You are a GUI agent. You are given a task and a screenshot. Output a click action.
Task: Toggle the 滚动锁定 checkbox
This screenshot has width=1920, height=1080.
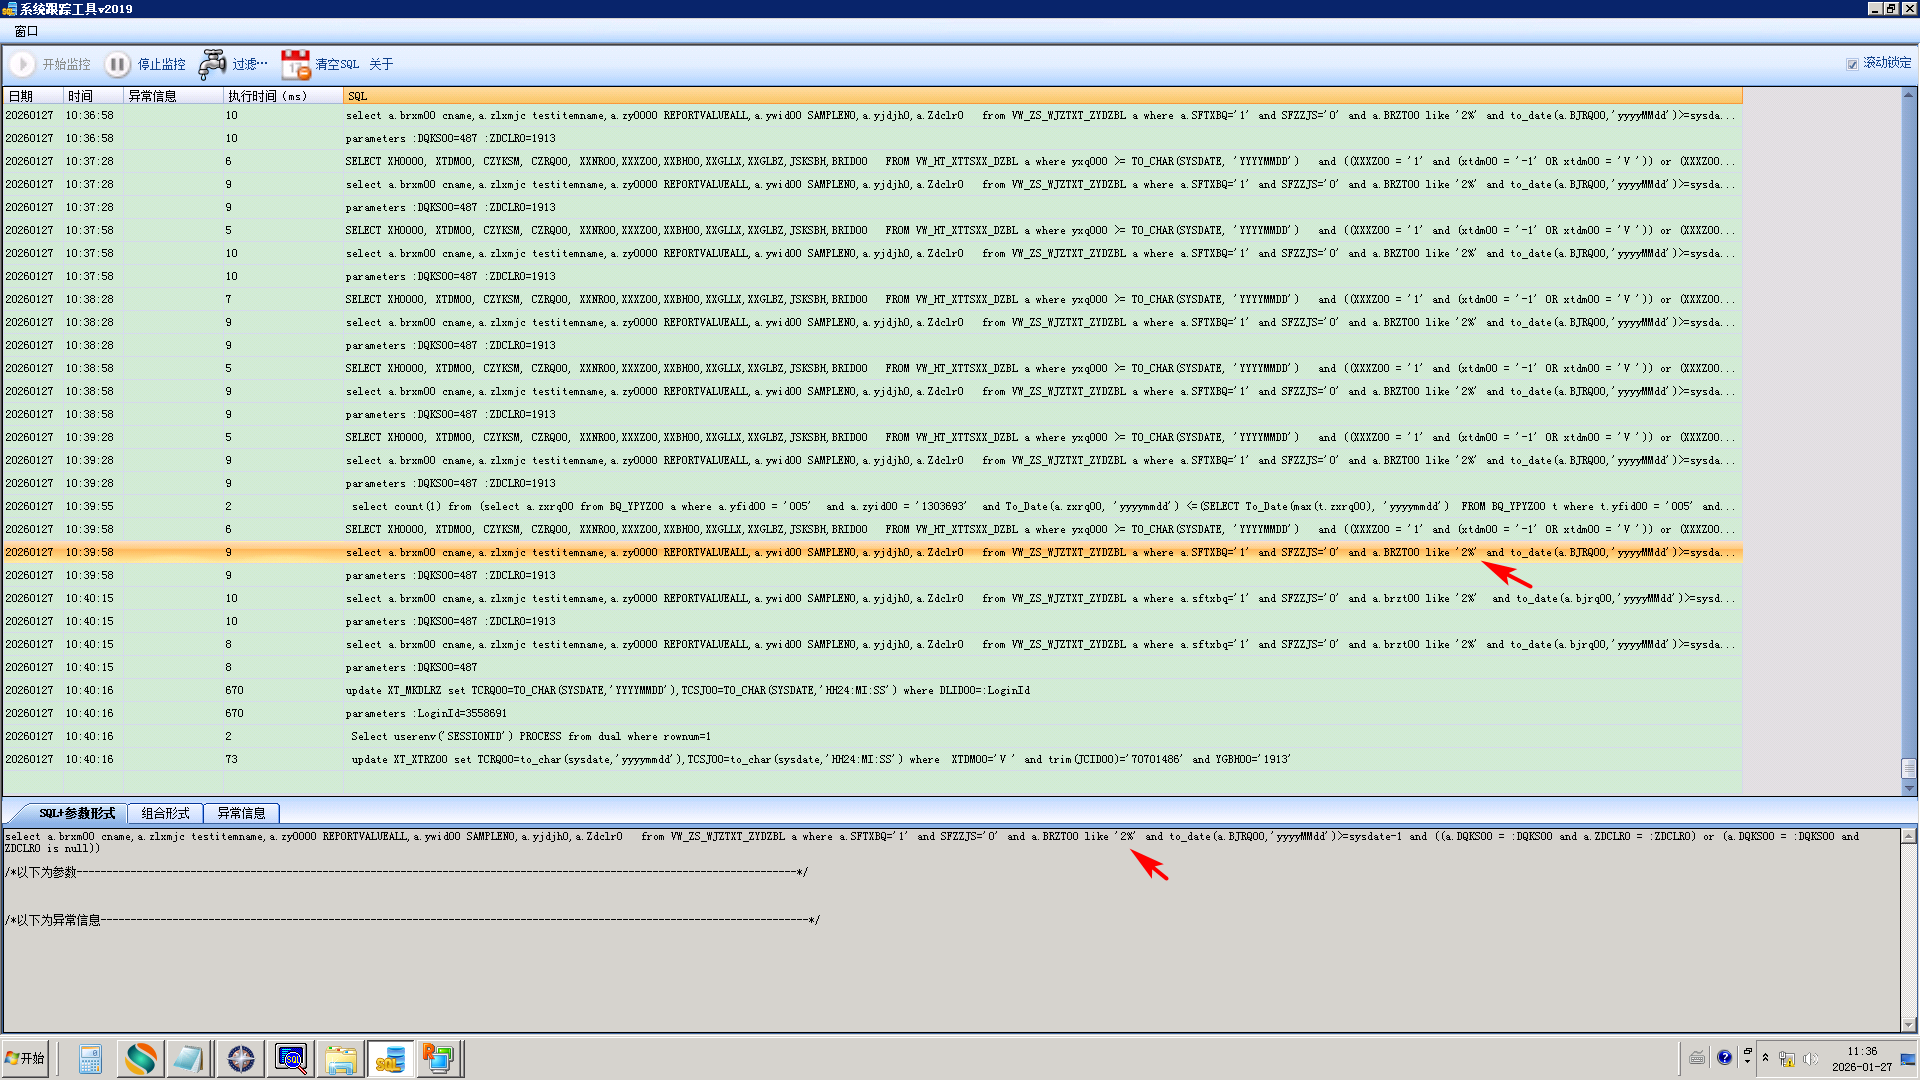pyautogui.click(x=1852, y=64)
